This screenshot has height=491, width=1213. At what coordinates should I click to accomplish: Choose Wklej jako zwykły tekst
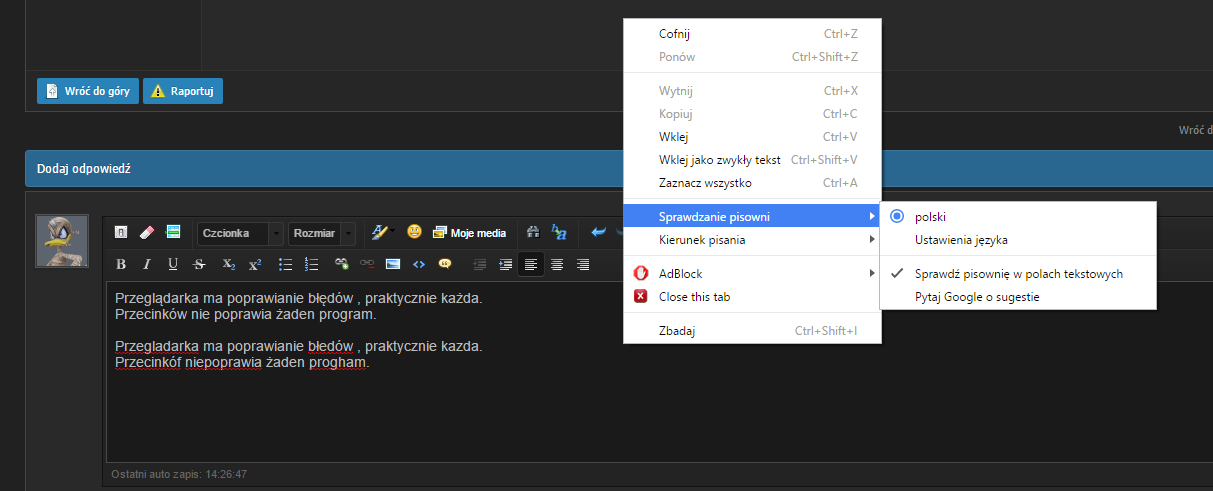(x=752, y=159)
